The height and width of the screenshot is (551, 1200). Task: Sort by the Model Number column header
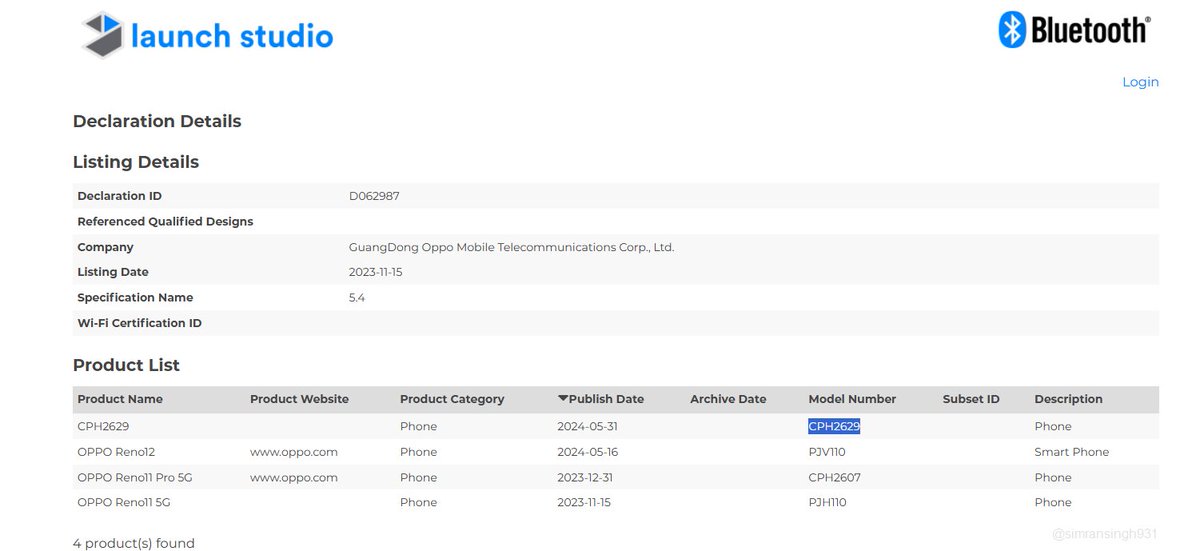point(852,399)
